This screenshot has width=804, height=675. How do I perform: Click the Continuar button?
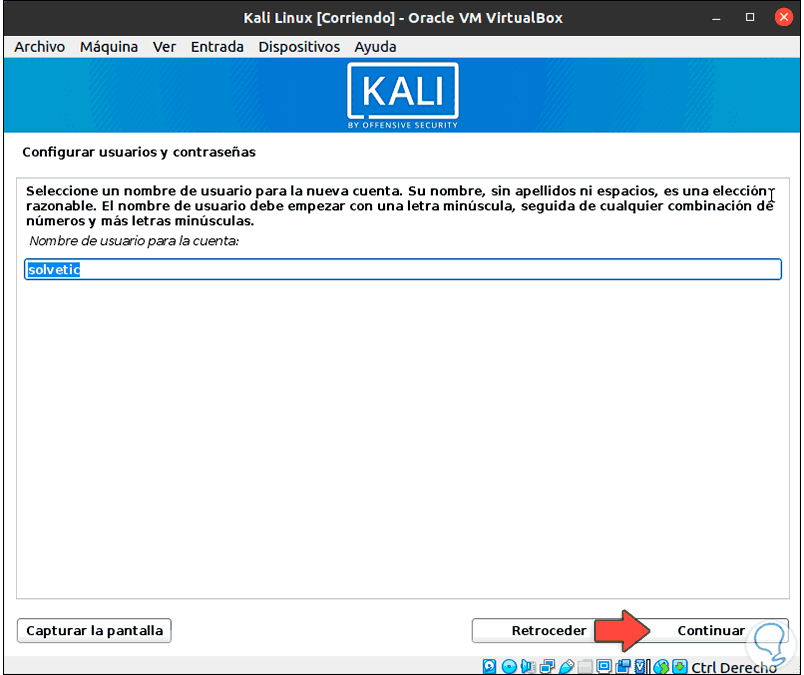pyautogui.click(x=711, y=630)
